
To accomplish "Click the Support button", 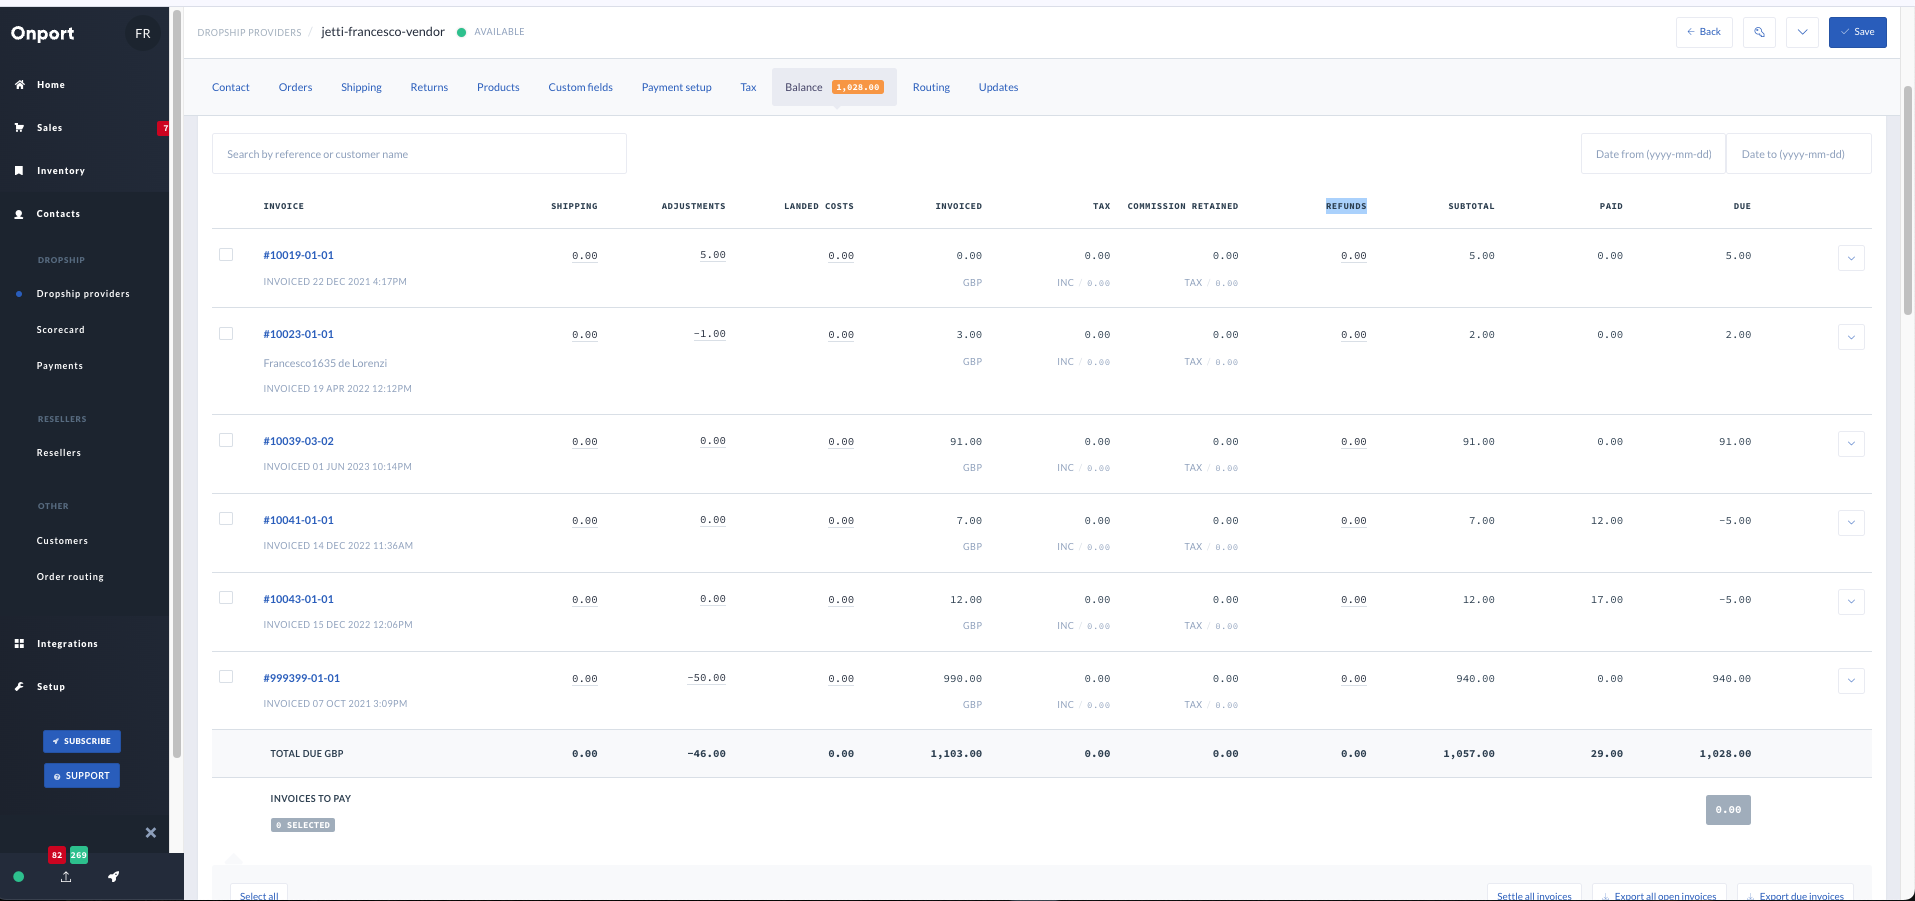I will tap(82, 776).
